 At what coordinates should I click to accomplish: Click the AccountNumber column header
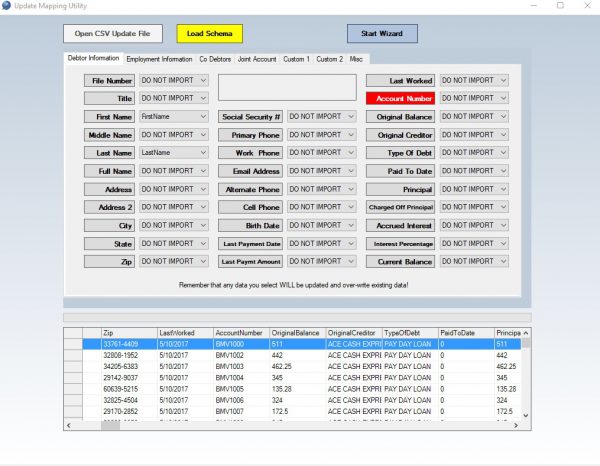click(241, 333)
